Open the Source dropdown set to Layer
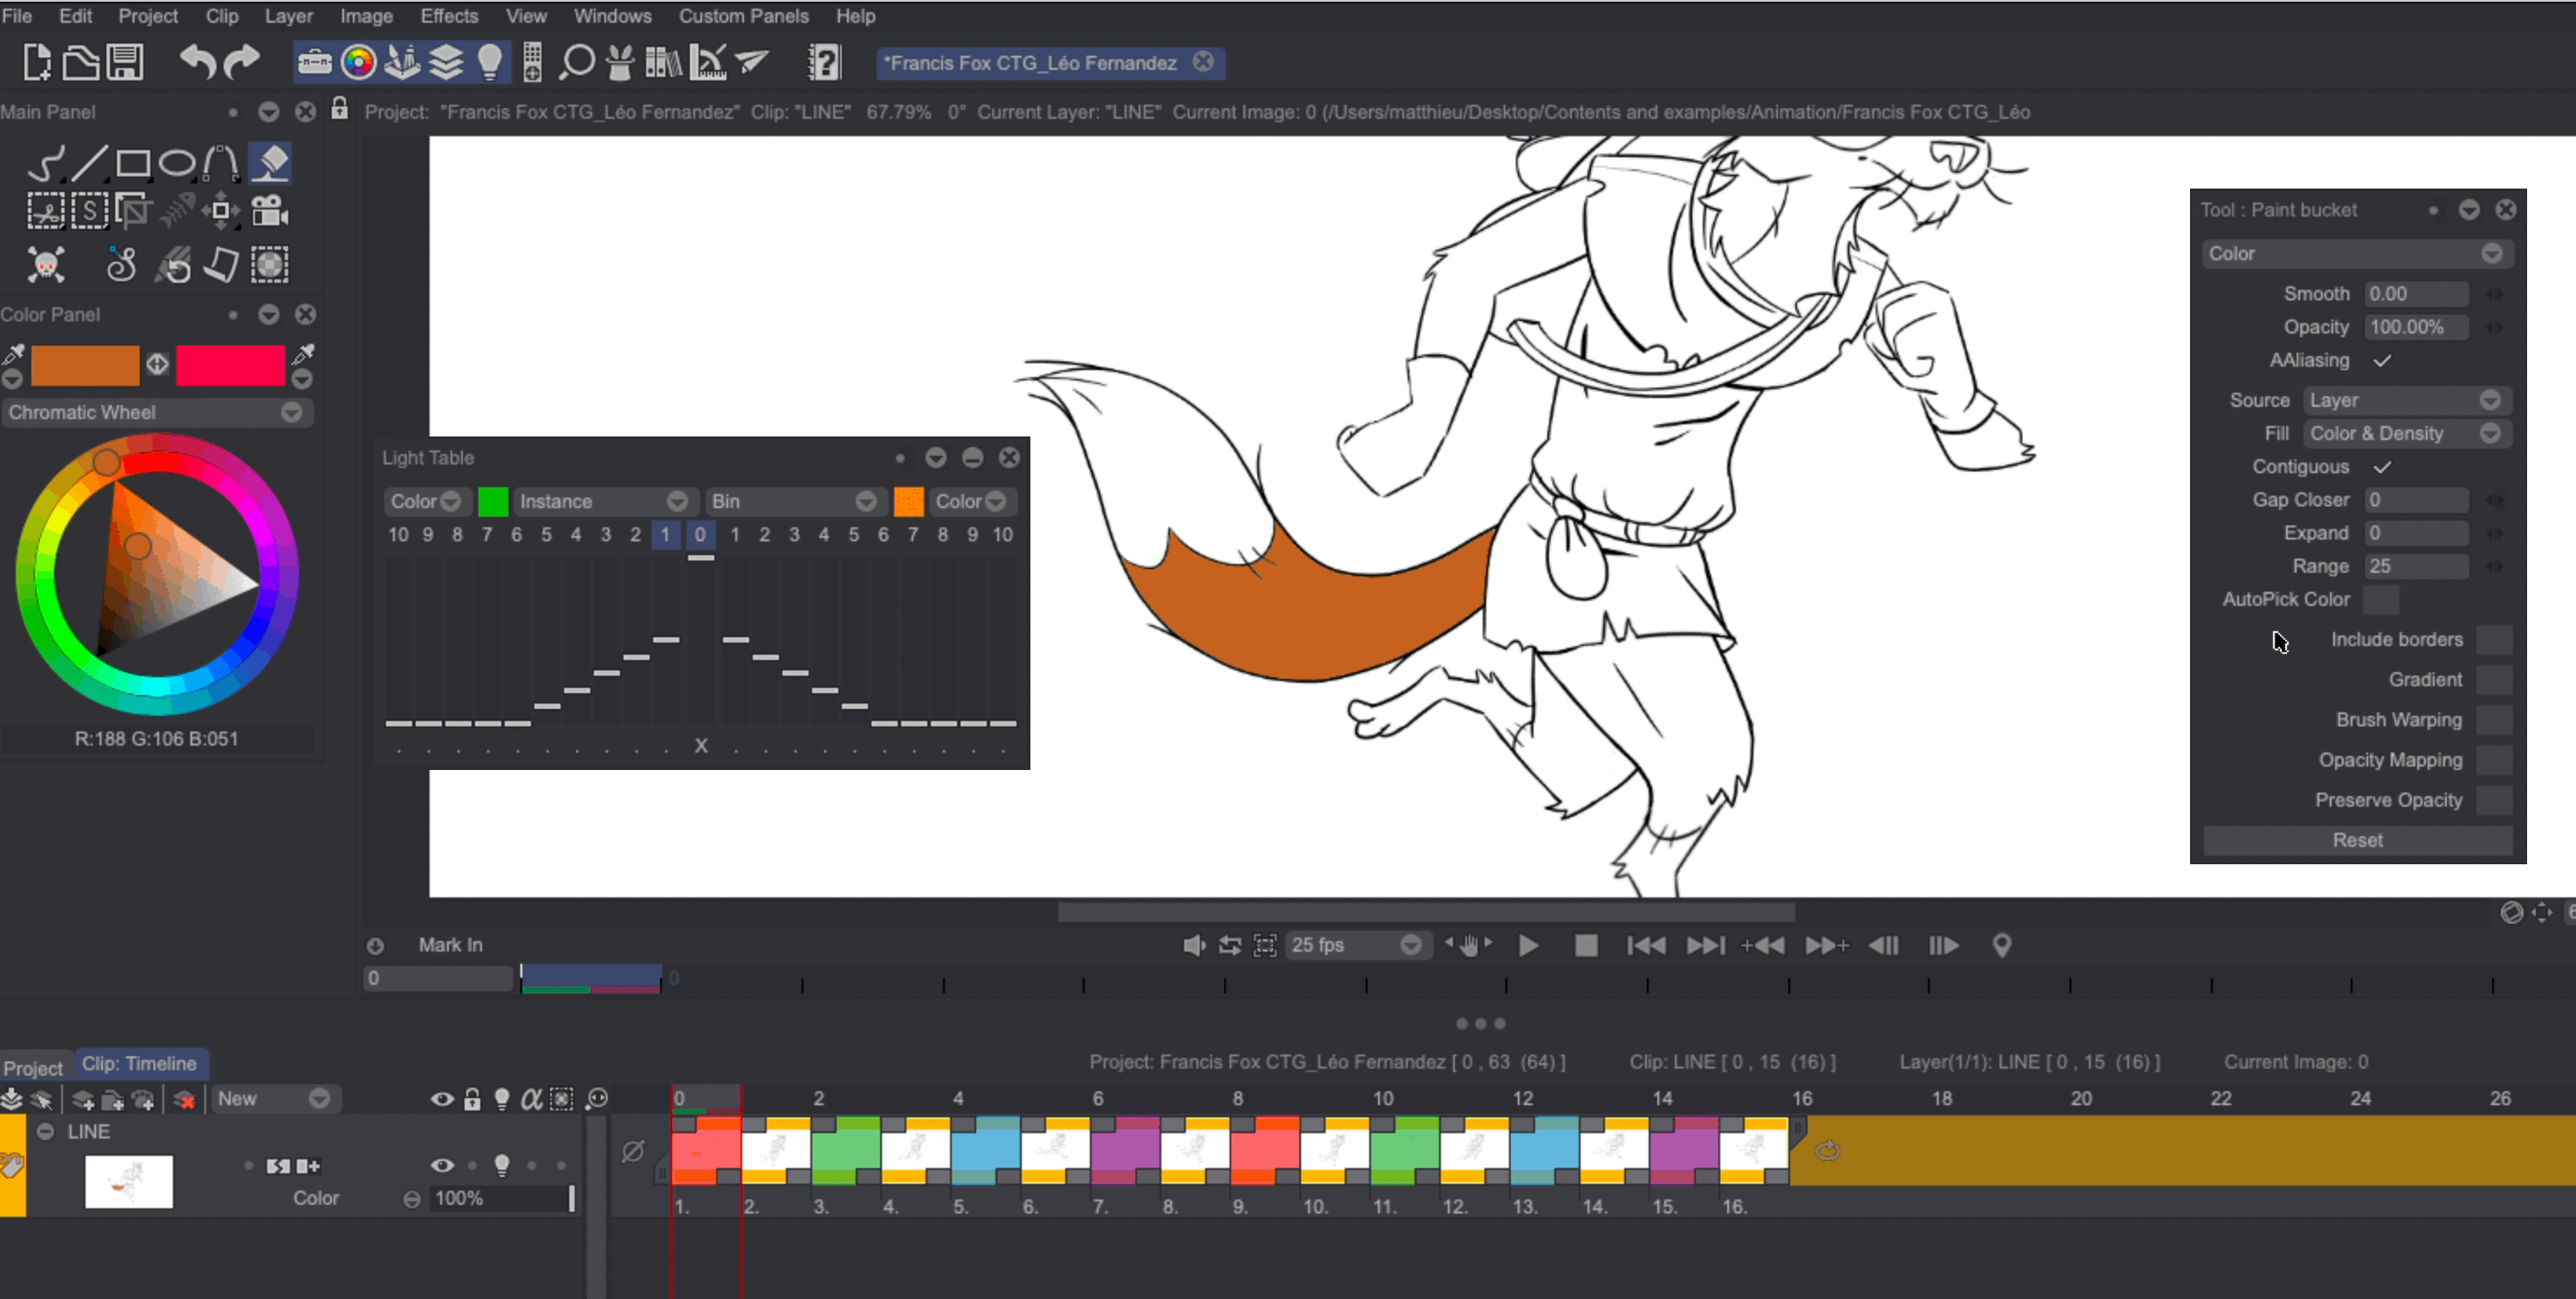Screen dimensions: 2576x1299 click(2407, 400)
